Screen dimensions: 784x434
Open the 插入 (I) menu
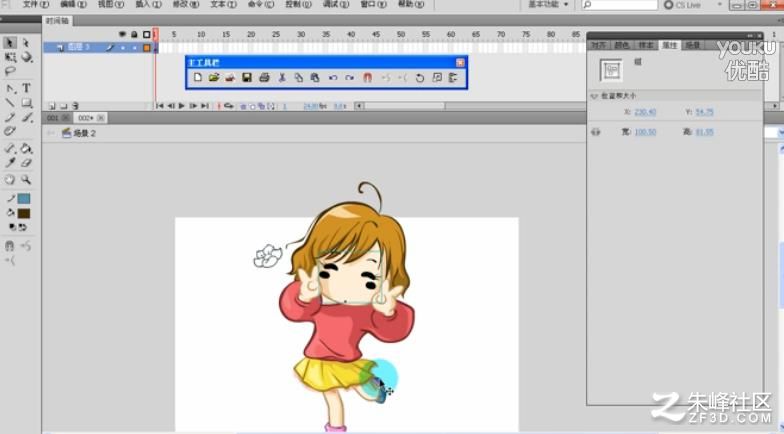148,4
